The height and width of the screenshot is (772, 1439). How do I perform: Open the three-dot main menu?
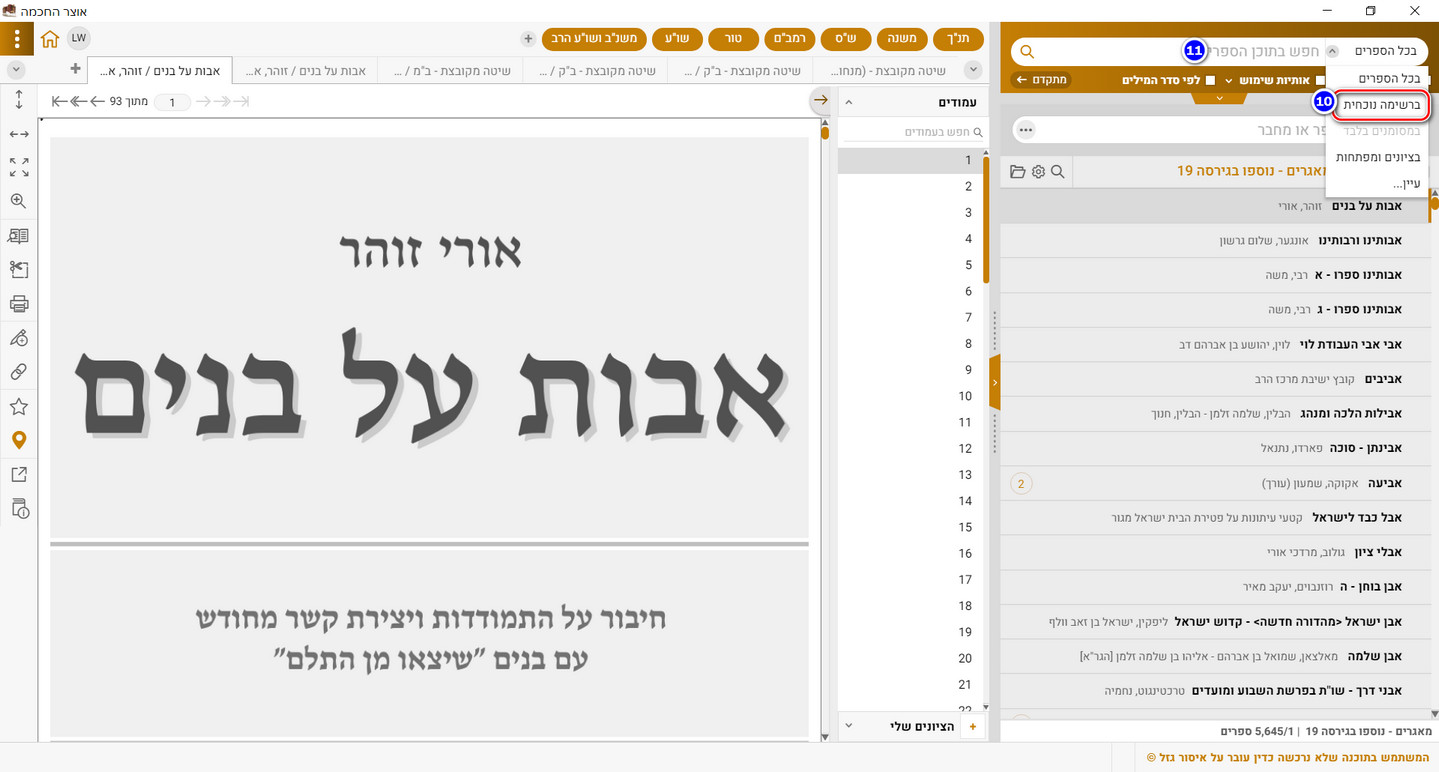tap(18, 39)
